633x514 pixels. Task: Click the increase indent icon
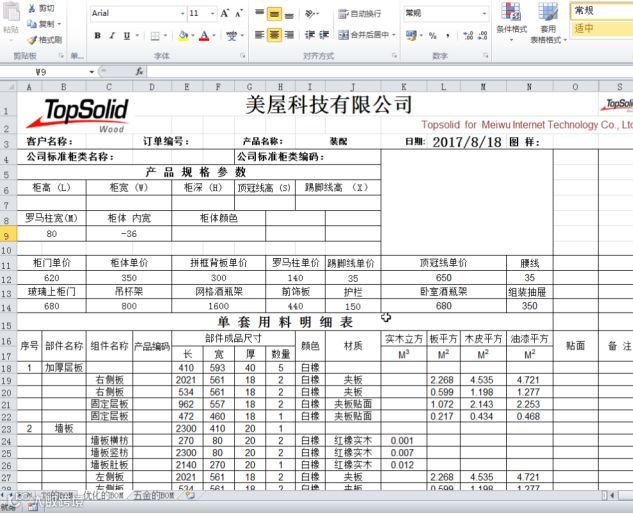(x=324, y=35)
